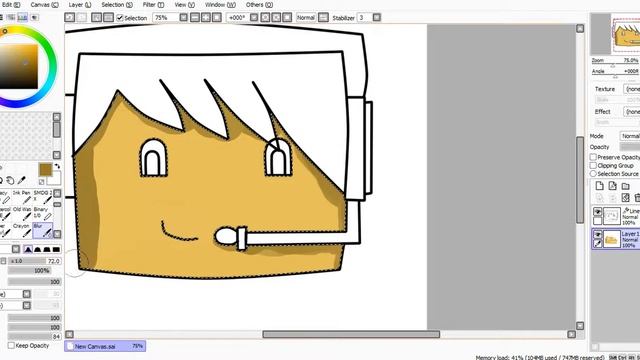Click the Straight line drawing mode icon

(x=323, y=18)
